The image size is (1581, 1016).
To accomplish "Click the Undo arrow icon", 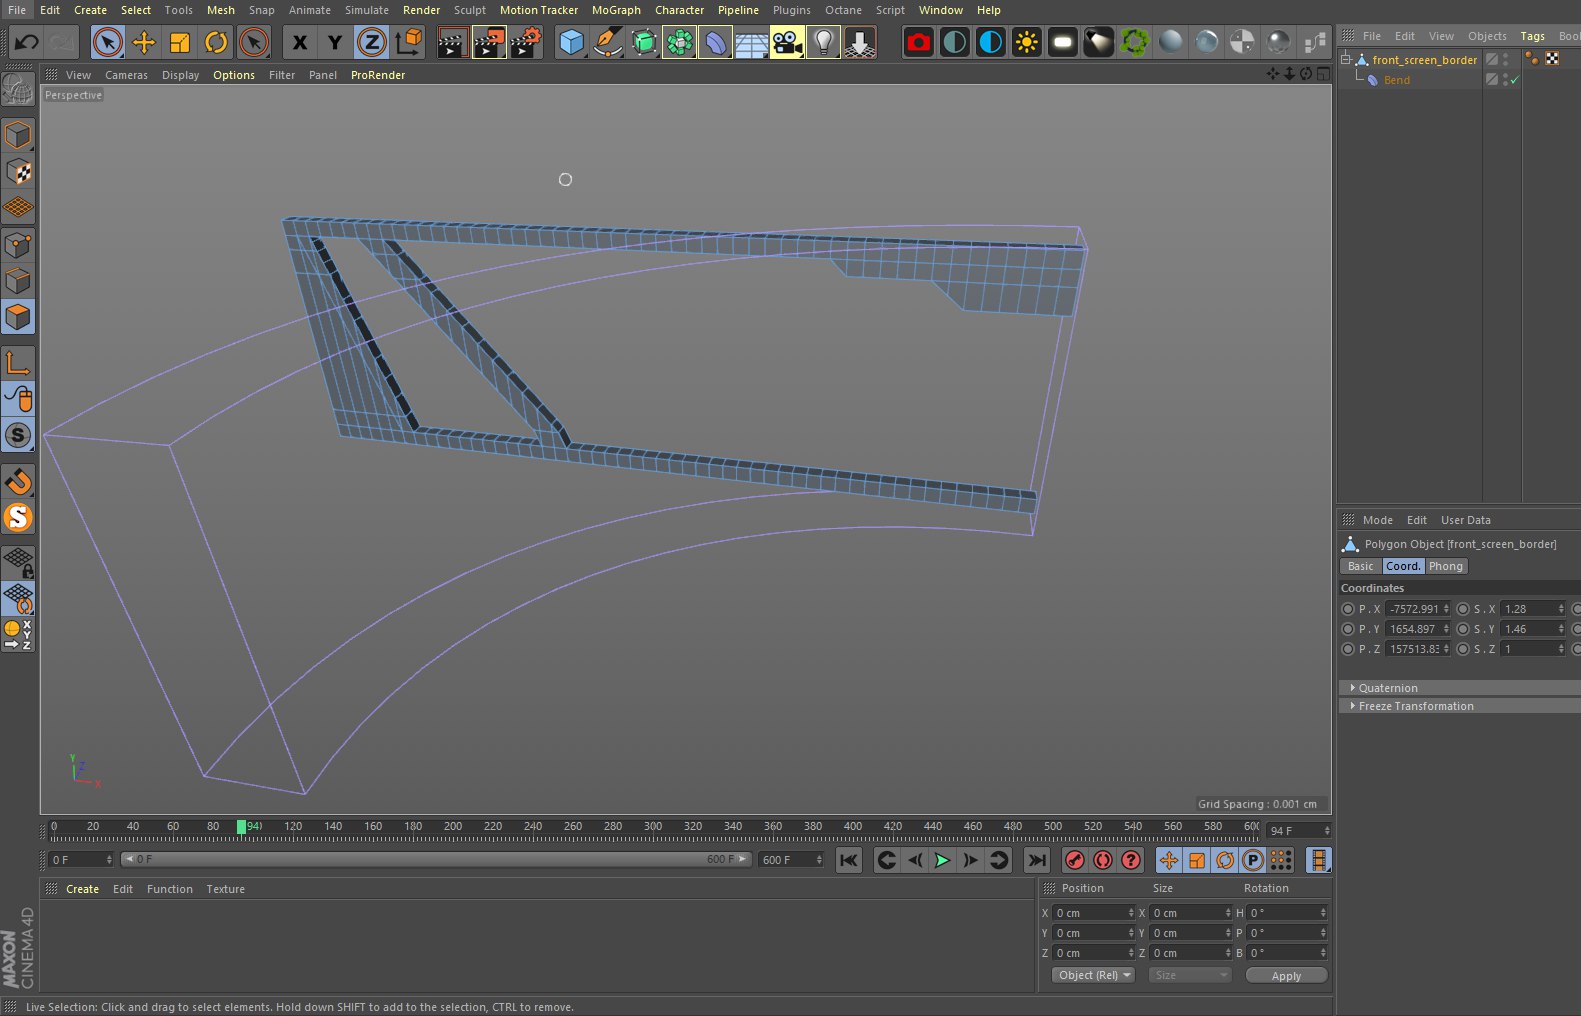I will [27, 42].
